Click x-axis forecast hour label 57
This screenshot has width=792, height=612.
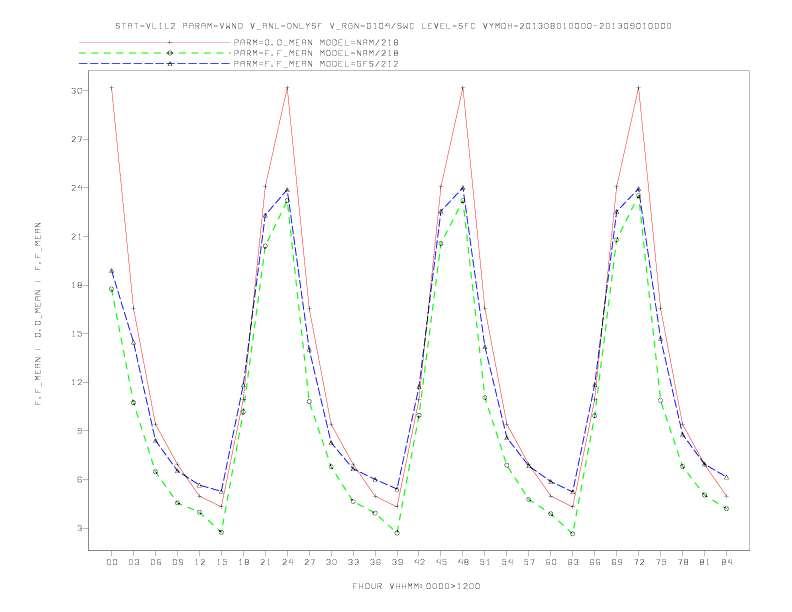[529, 562]
